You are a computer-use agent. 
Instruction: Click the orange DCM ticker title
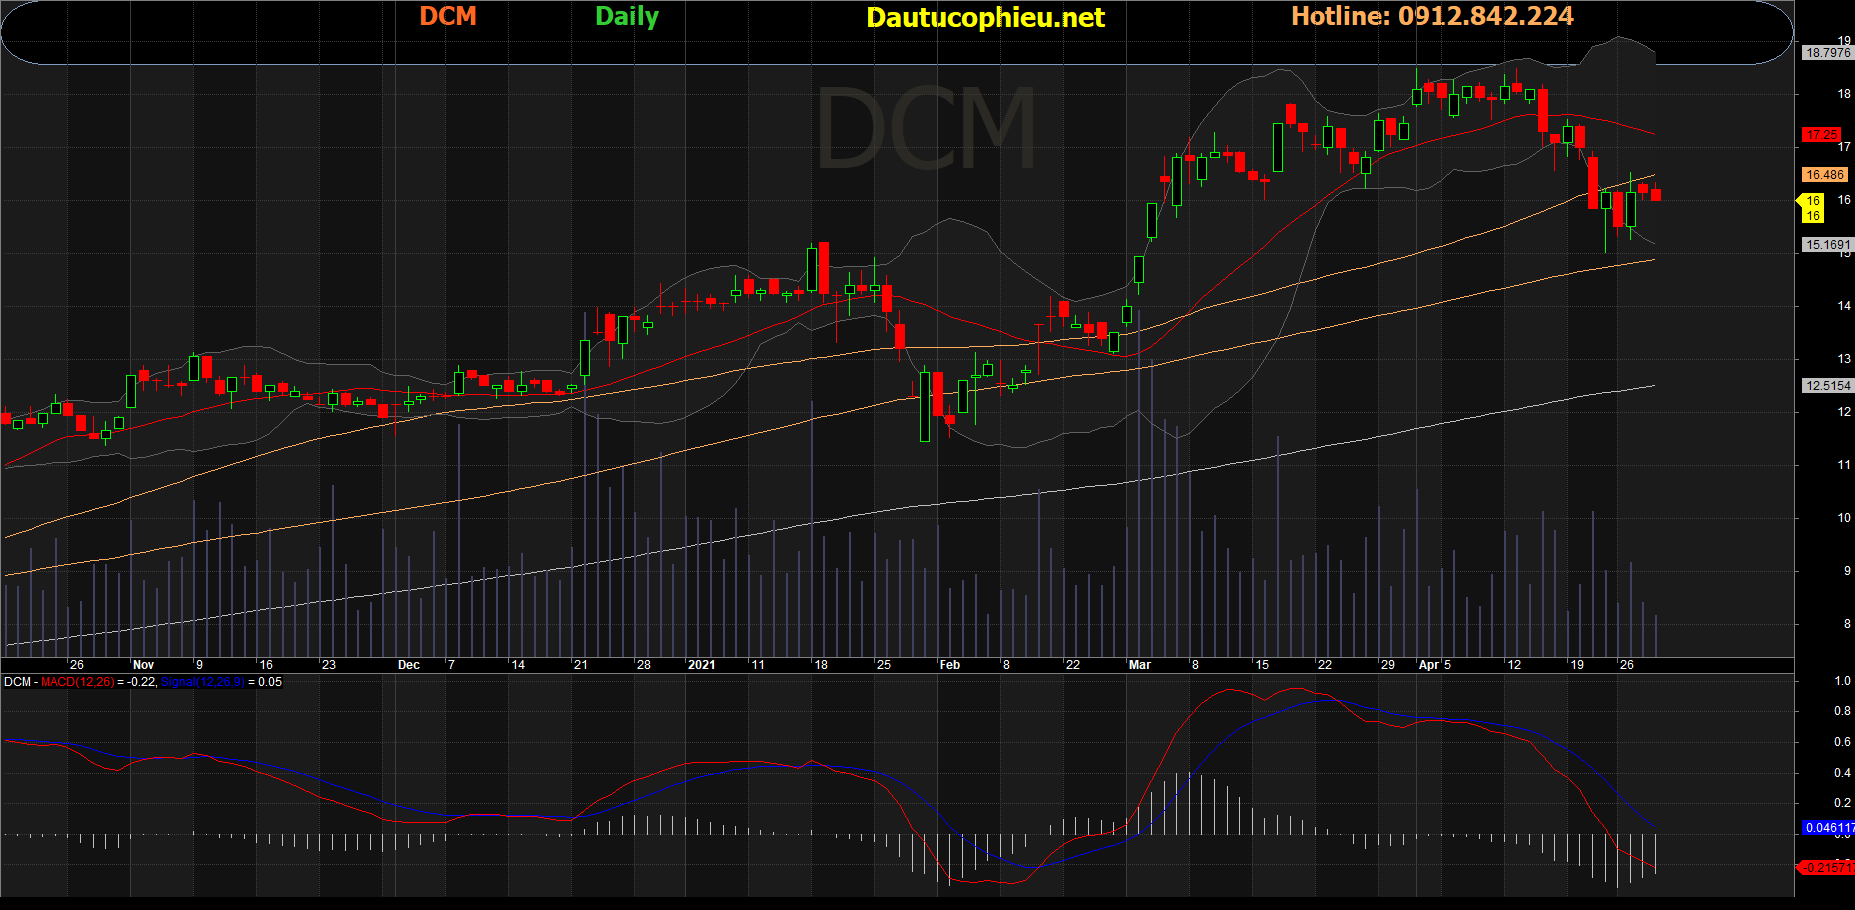(448, 16)
